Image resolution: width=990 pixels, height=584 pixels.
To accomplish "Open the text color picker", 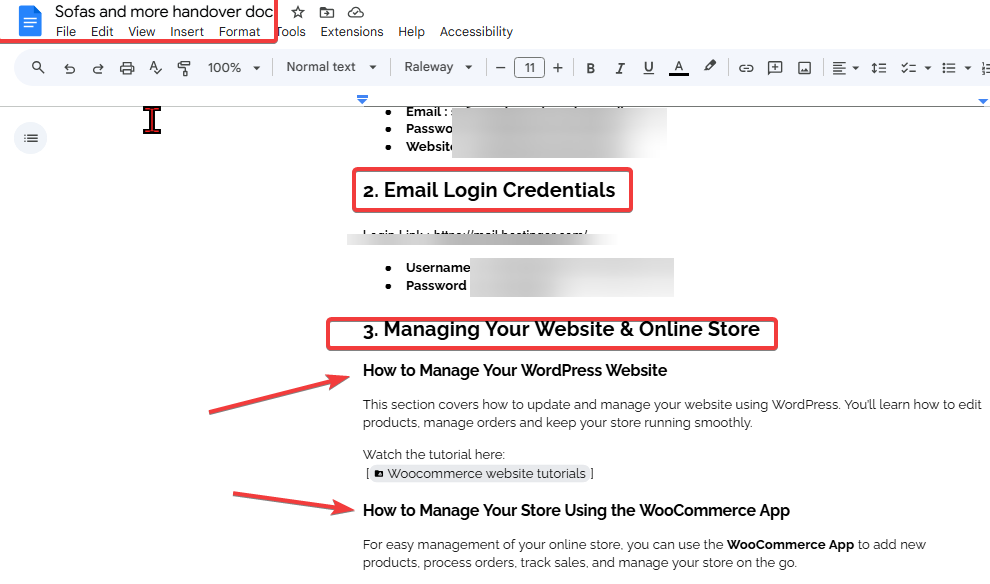I will click(x=679, y=68).
